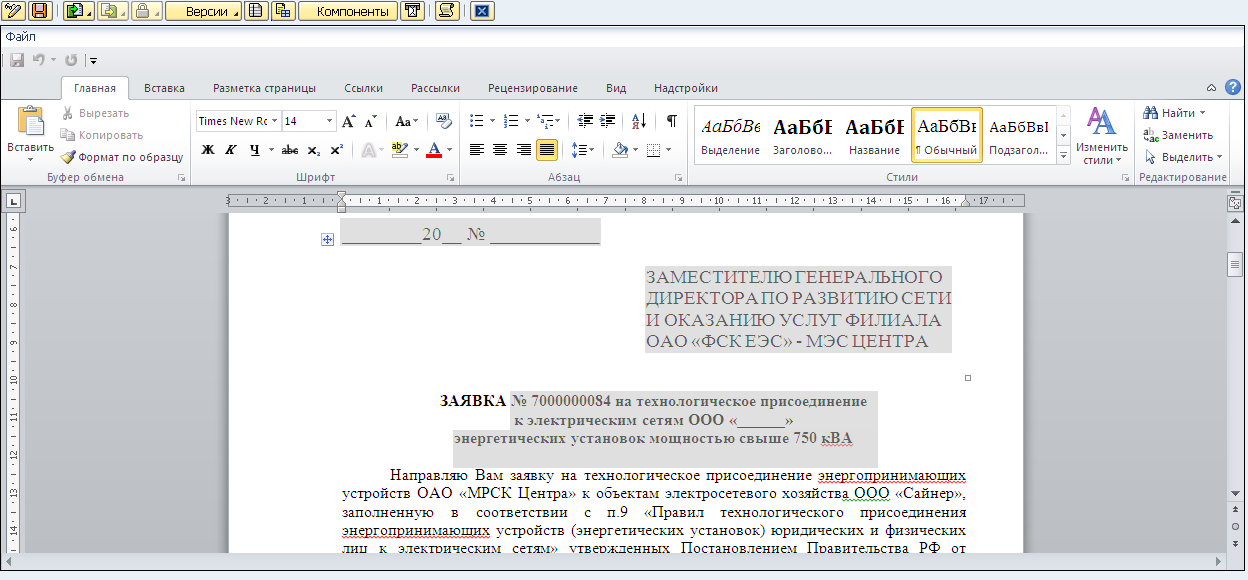The height and width of the screenshot is (580, 1248).
Task: Open the font size dropdown
Action: click(x=330, y=121)
